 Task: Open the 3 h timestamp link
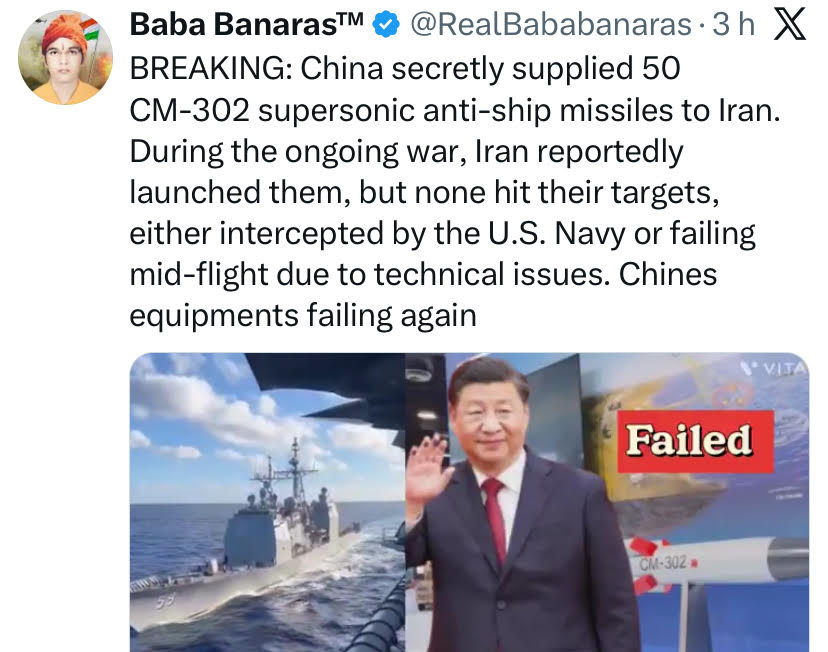click(x=733, y=24)
